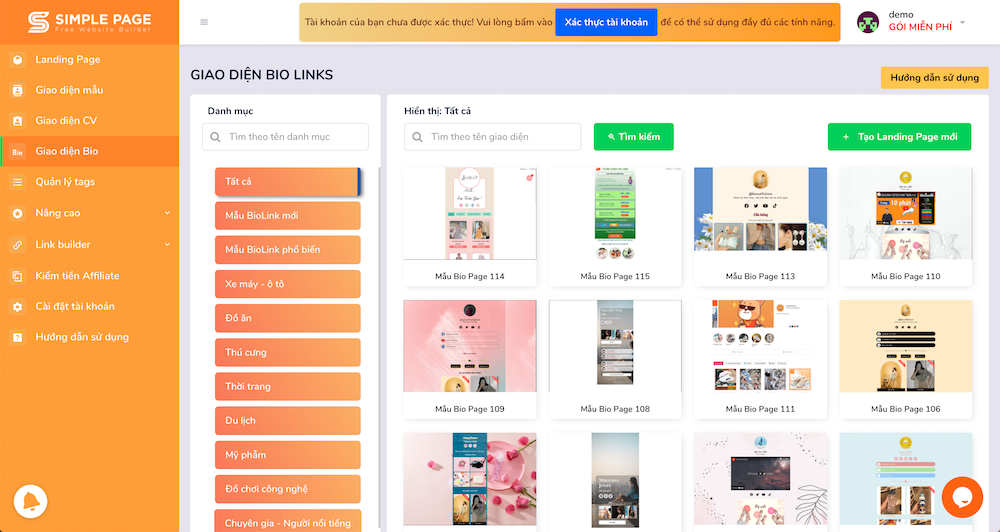Select Chuyên gia - Người nổi tiếng category
Image resolution: width=1000 pixels, height=532 pixels.
click(288, 521)
